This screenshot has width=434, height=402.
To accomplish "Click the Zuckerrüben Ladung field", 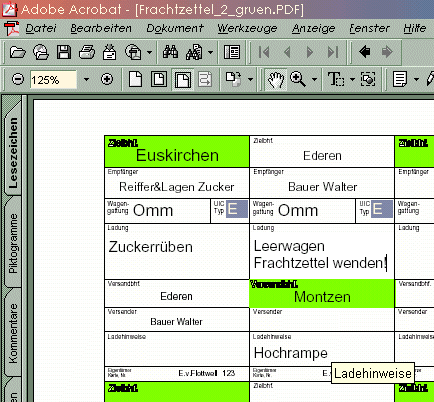I will (177, 252).
